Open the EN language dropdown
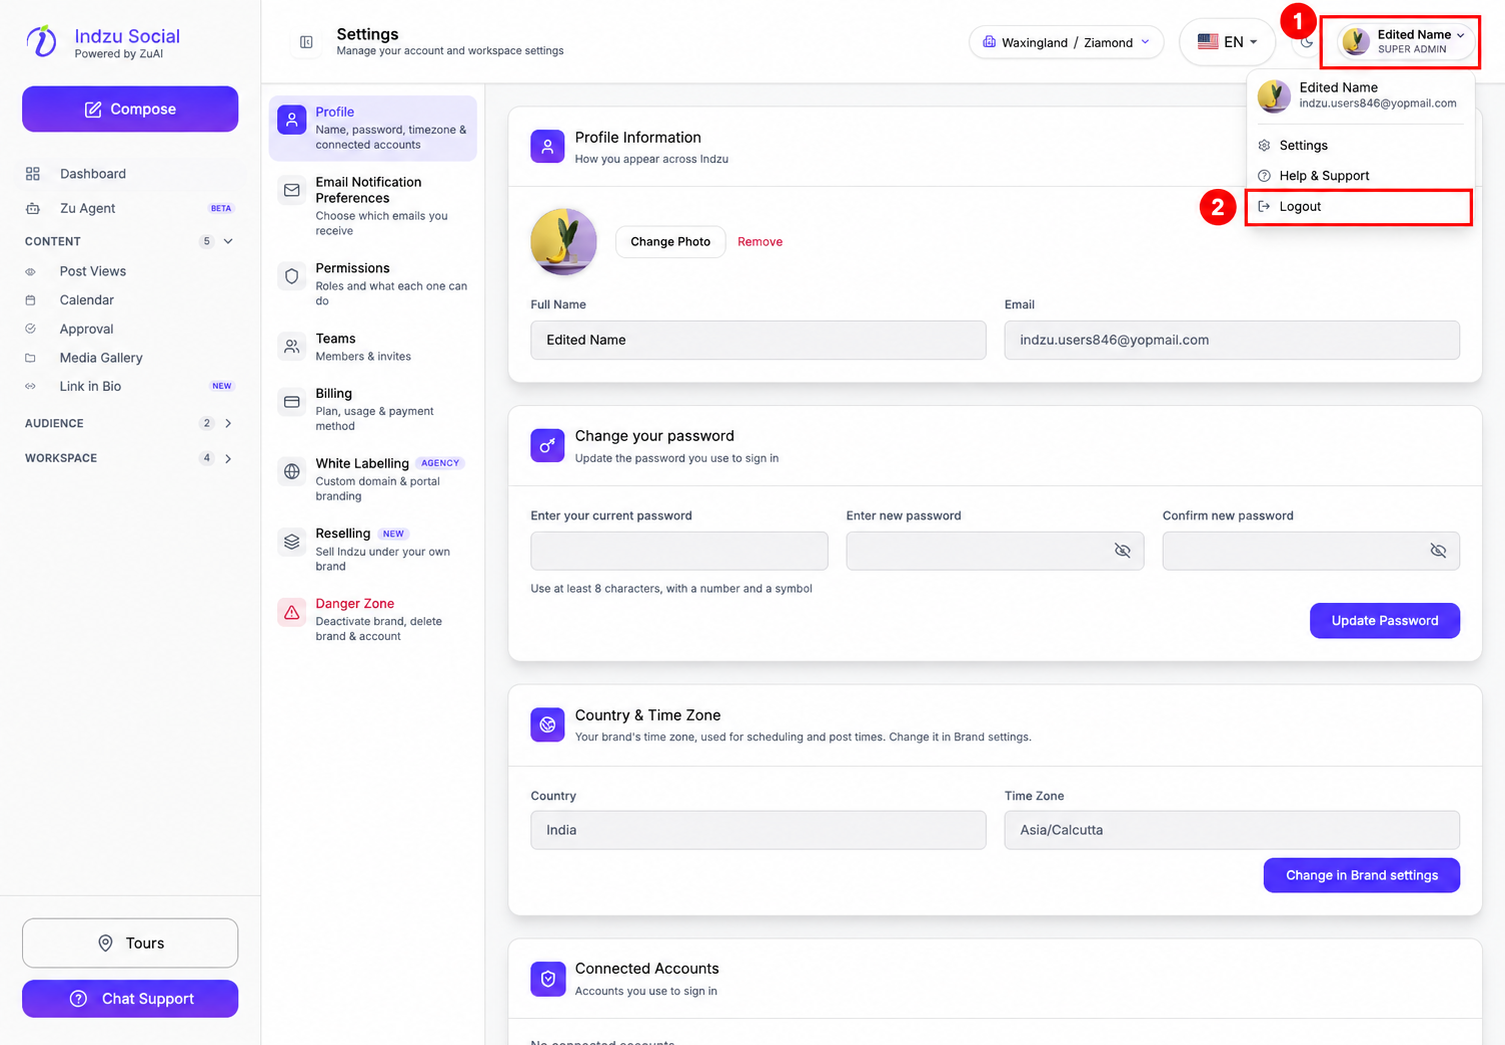Viewport: 1505px width, 1045px height. [x=1227, y=42]
